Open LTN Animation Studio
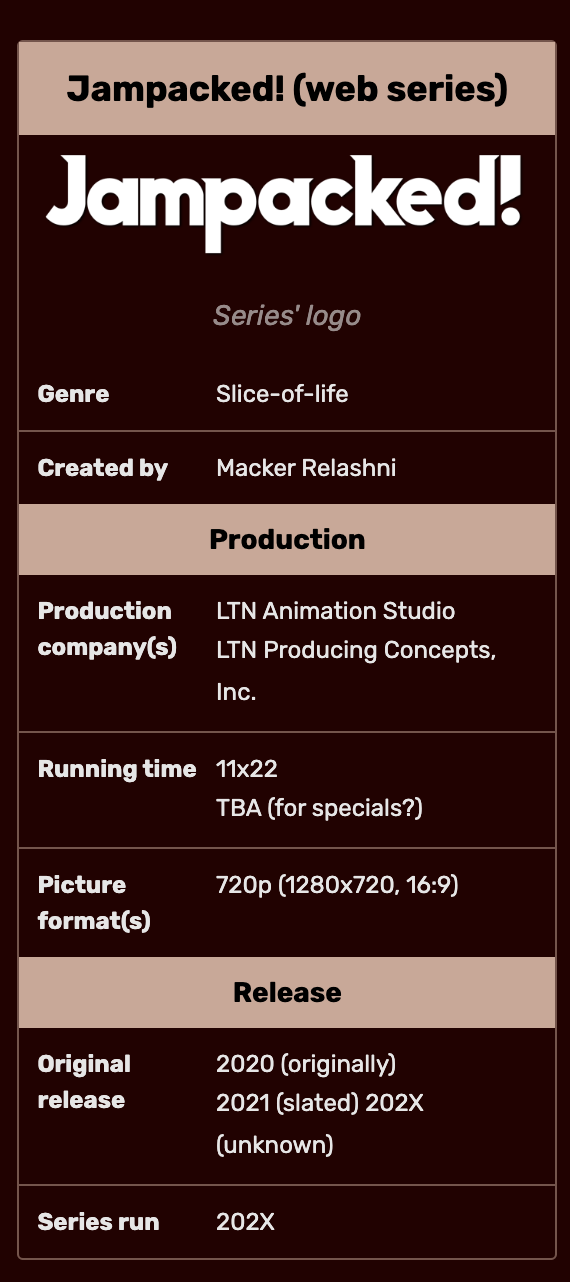Image resolution: width=570 pixels, height=1282 pixels. tap(335, 611)
